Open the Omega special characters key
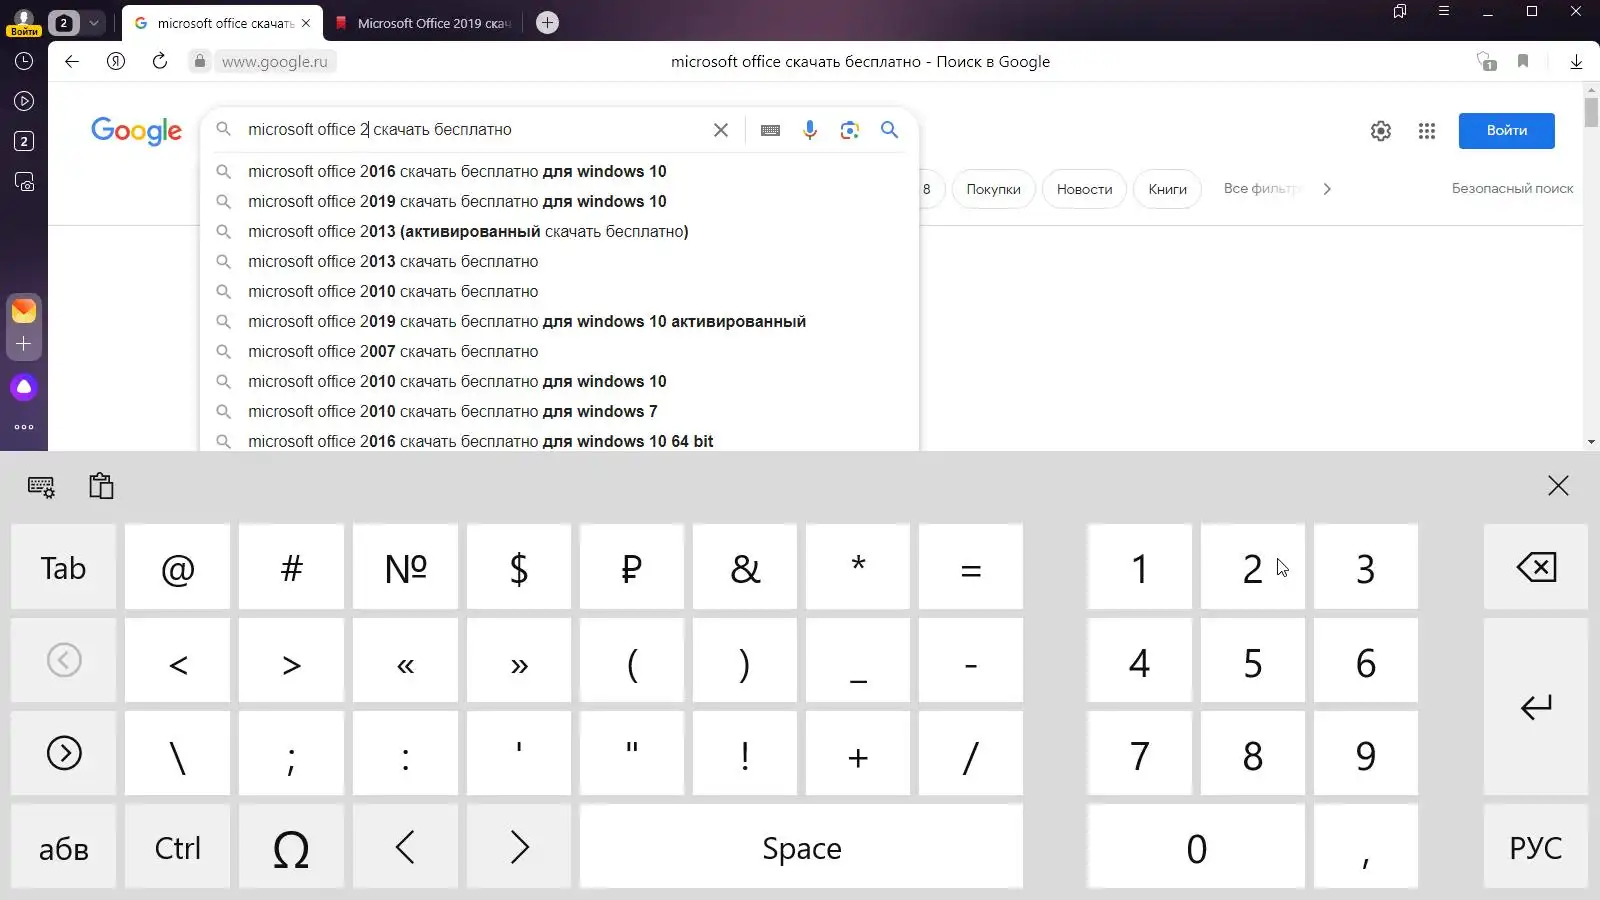 tap(291, 848)
